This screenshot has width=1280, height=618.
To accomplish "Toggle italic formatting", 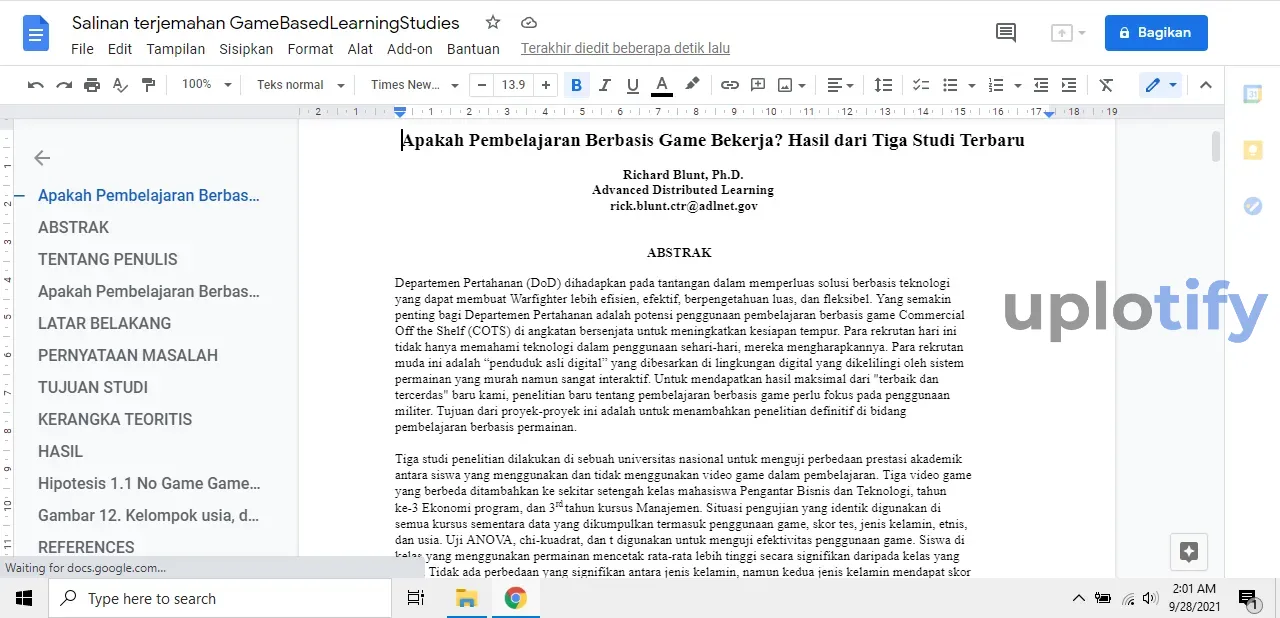I will 604,85.
